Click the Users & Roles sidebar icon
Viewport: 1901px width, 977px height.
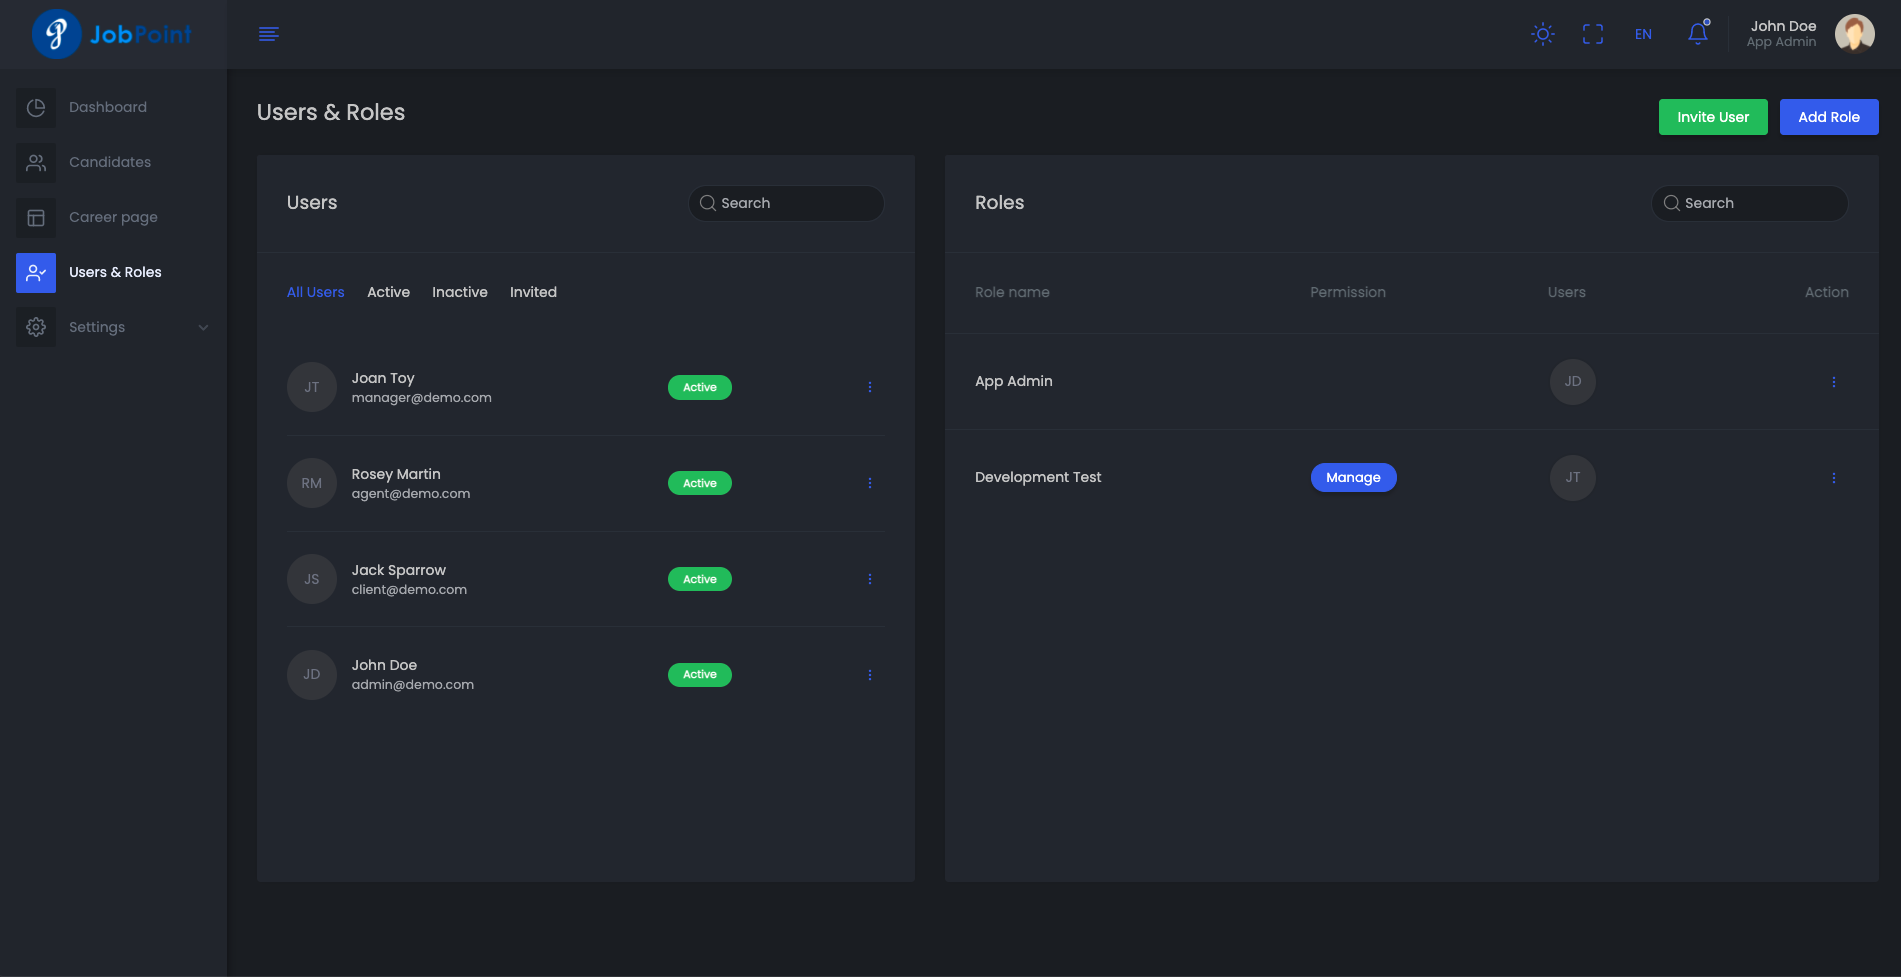point(36,273)
